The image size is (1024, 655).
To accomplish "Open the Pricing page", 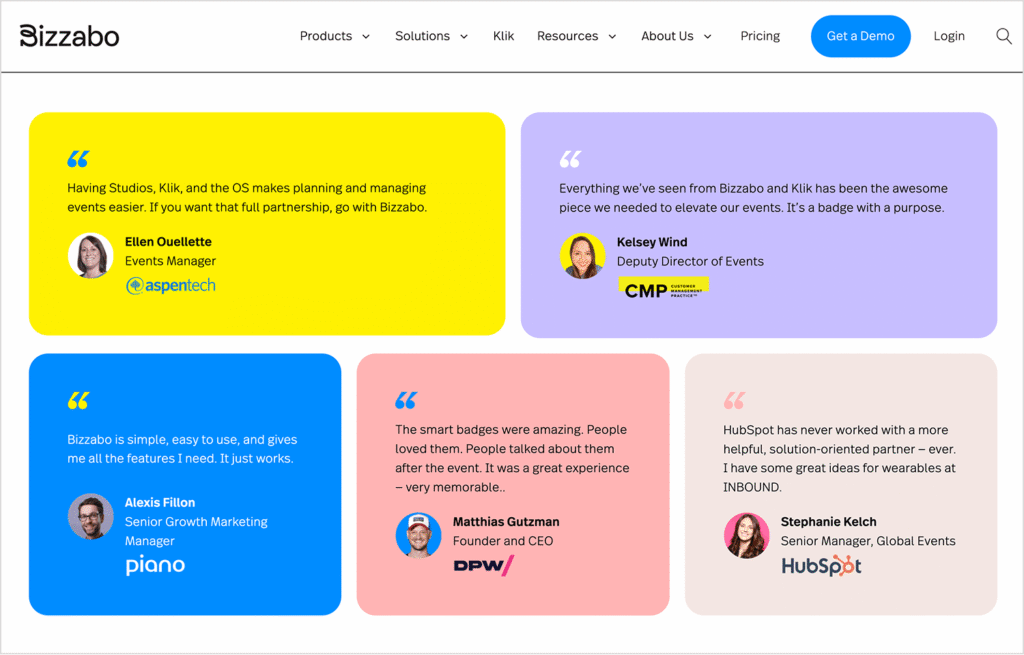I will [x=760, y=35].
